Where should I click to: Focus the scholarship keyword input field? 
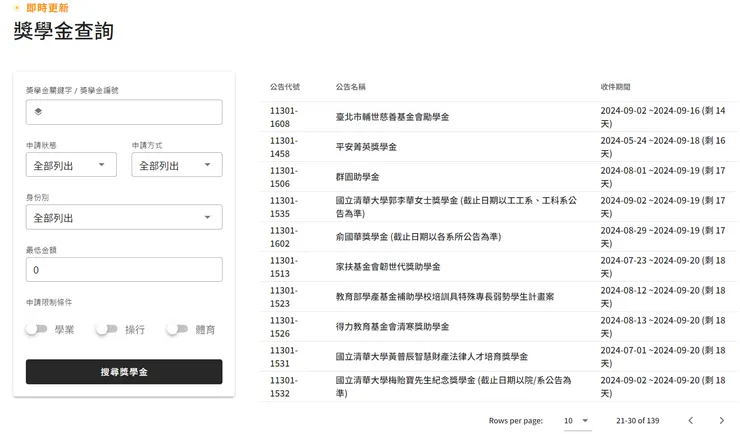click(x=124, y=112)
